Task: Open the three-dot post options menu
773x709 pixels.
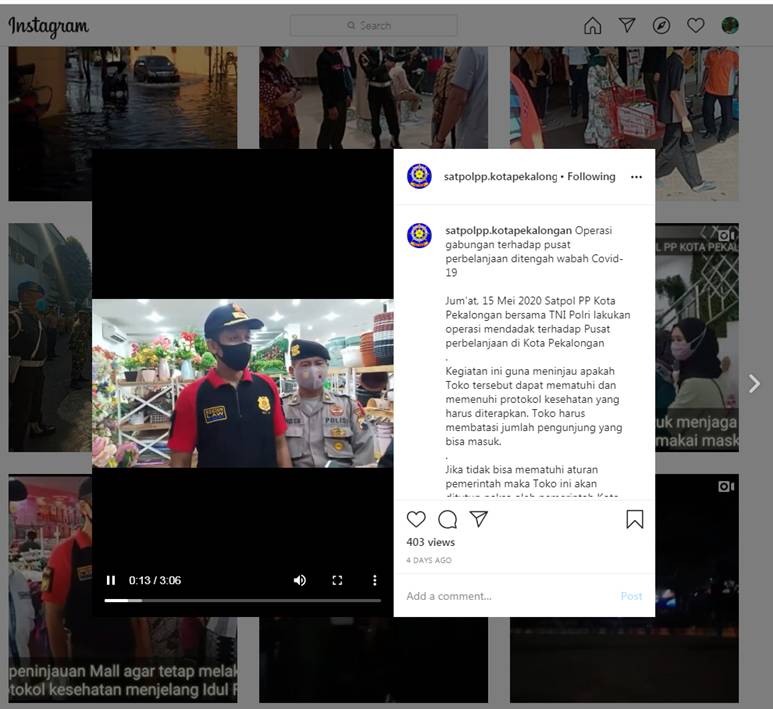Action: pos(636,177)
